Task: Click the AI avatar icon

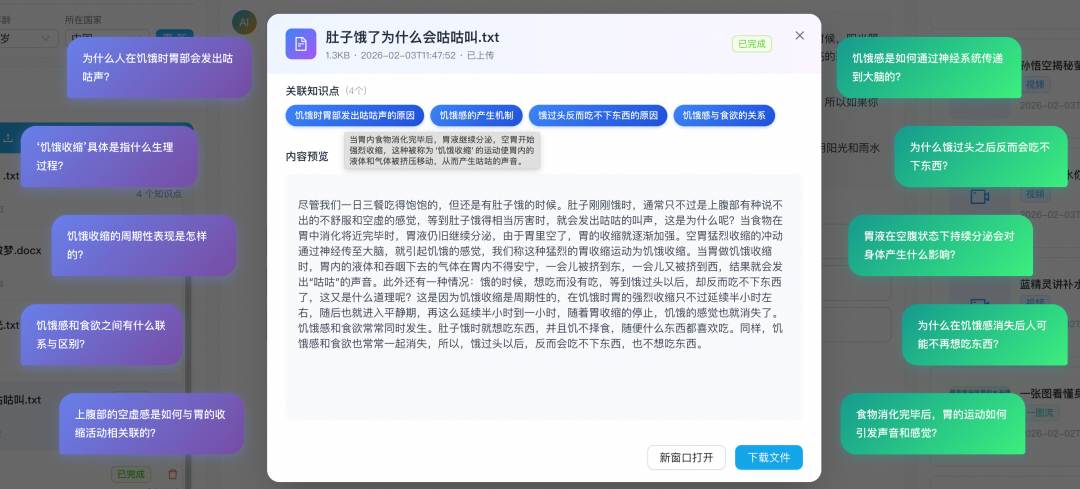Action: coord(243,22)
